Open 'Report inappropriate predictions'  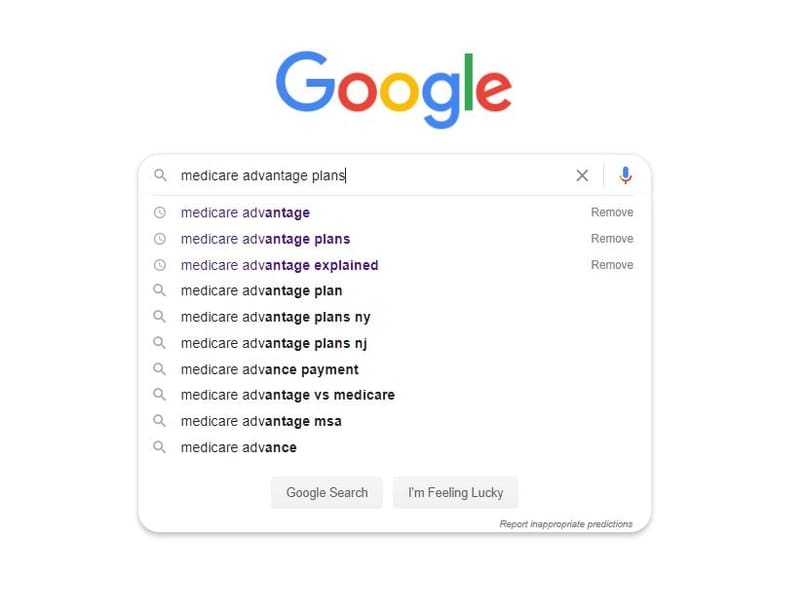pyautogui.click(x=567, y=523)
